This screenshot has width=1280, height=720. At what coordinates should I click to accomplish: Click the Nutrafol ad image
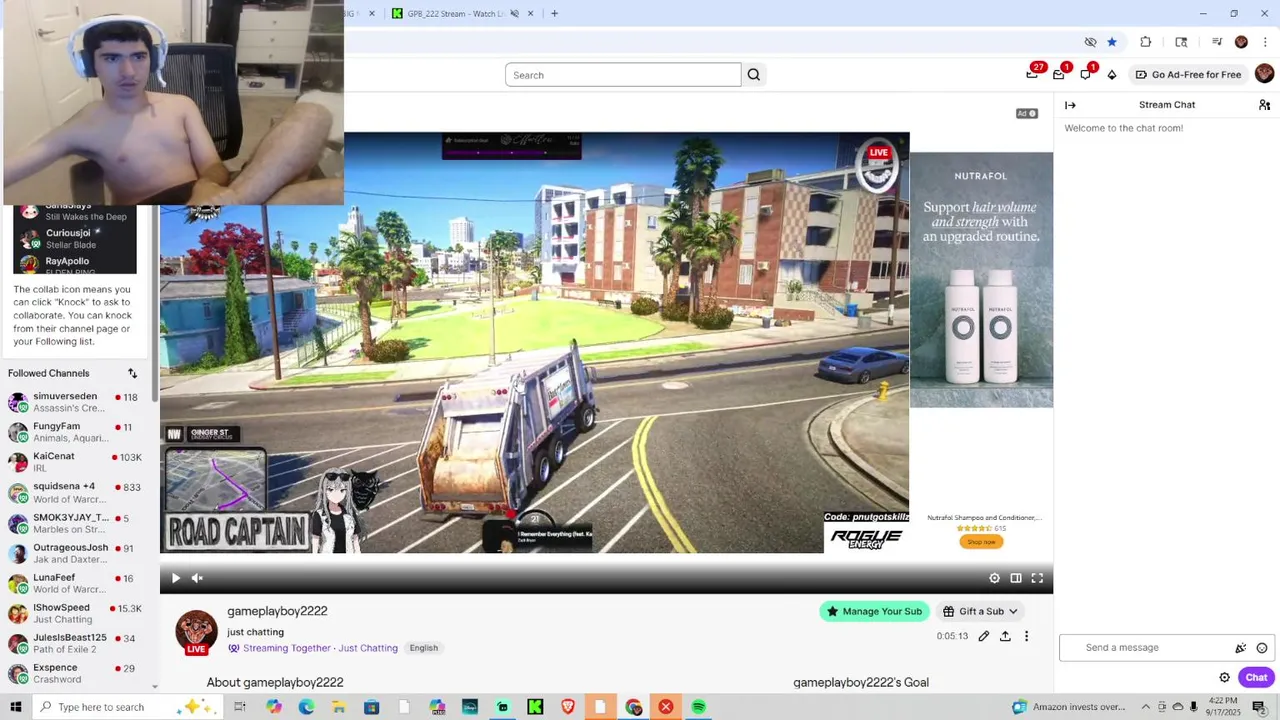click(981, 280)
